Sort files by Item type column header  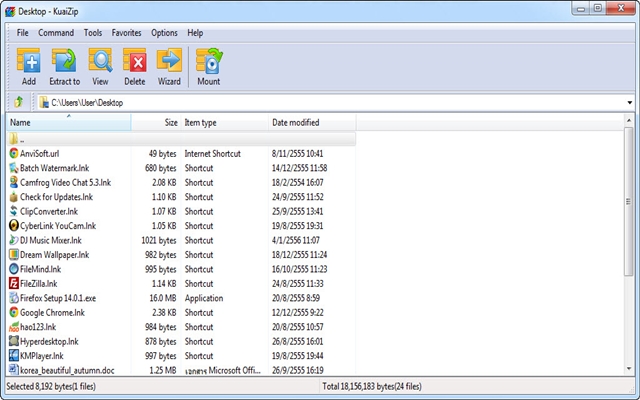click(224, 122)
